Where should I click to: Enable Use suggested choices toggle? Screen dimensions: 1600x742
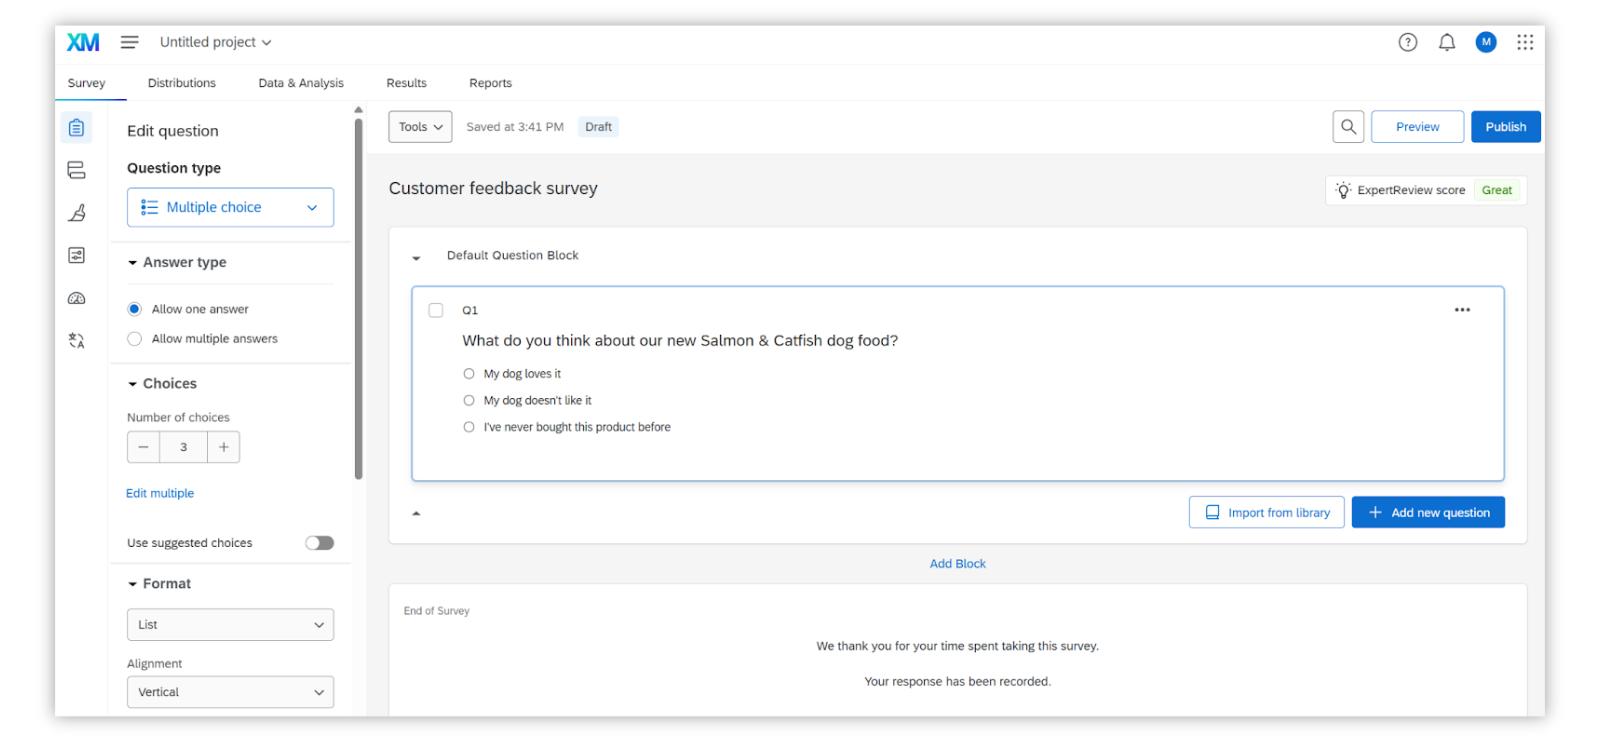pos(319,543)
